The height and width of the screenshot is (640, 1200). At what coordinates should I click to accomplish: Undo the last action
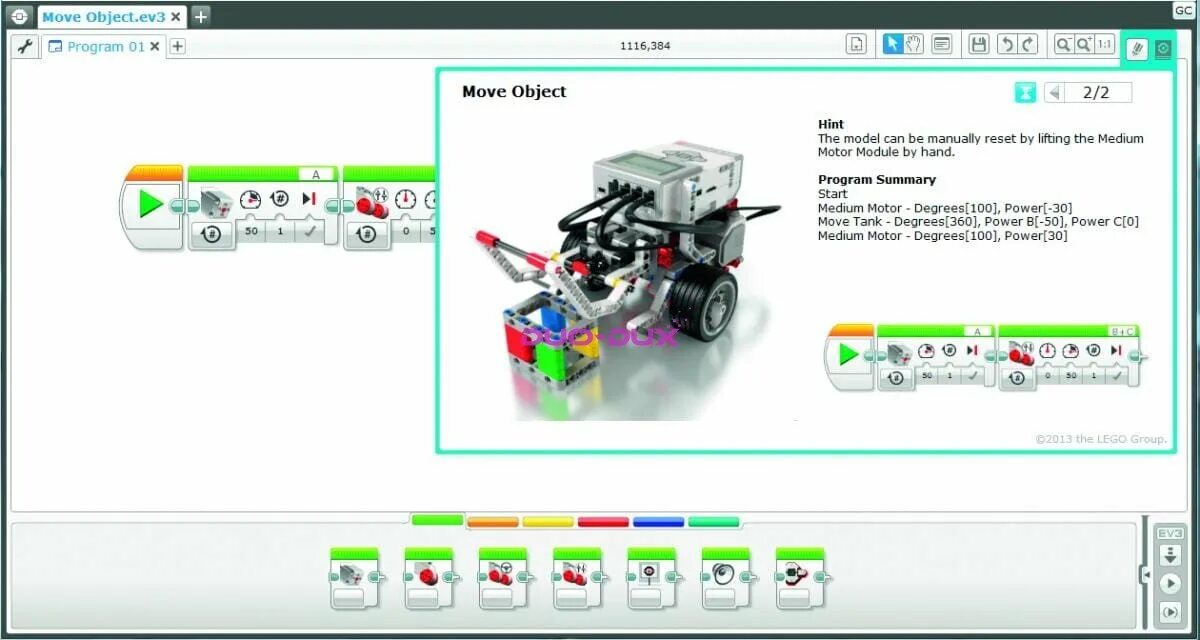click(1007, 44)
